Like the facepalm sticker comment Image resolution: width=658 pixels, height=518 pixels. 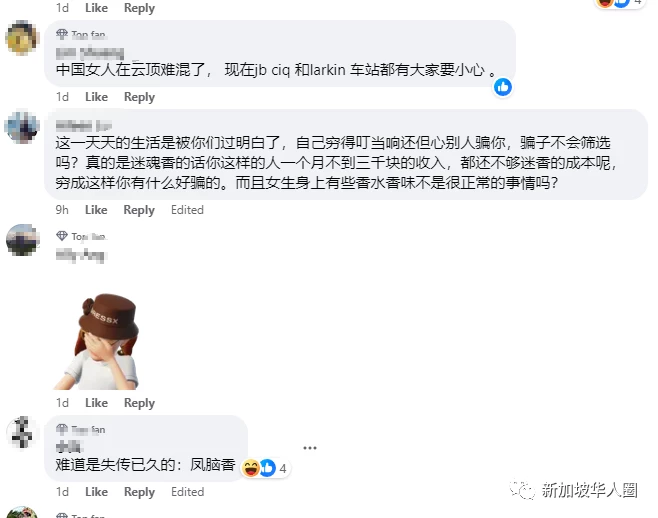click(96, 403)
